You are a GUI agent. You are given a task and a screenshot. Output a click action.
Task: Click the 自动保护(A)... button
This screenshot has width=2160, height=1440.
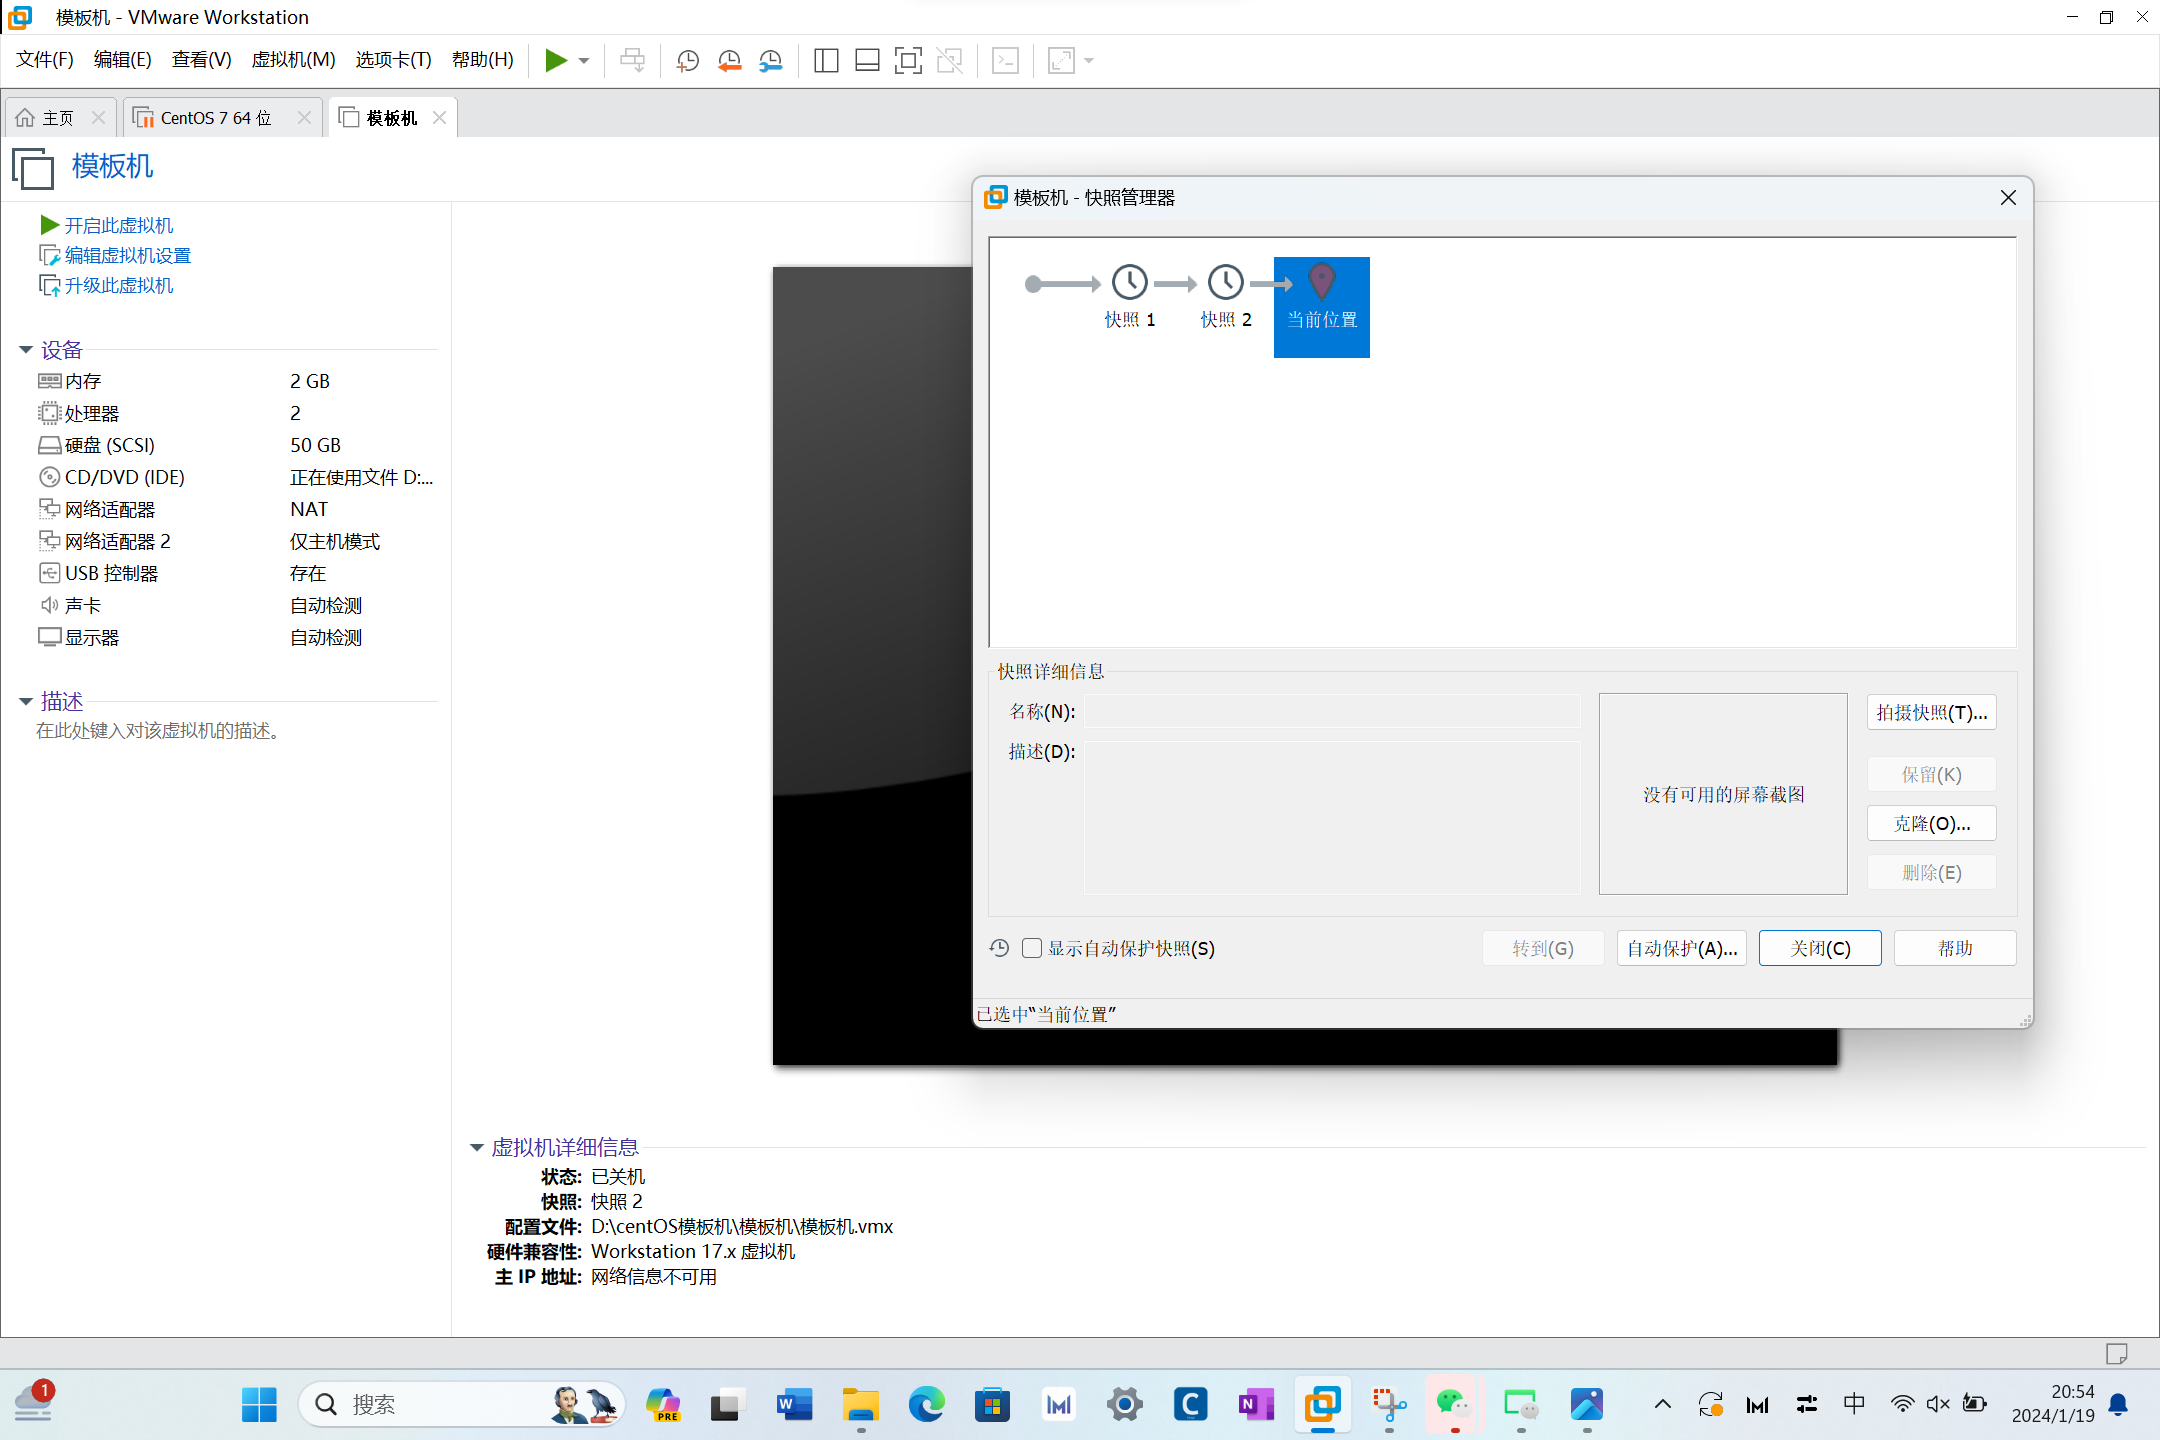[x=1681, y=948]
